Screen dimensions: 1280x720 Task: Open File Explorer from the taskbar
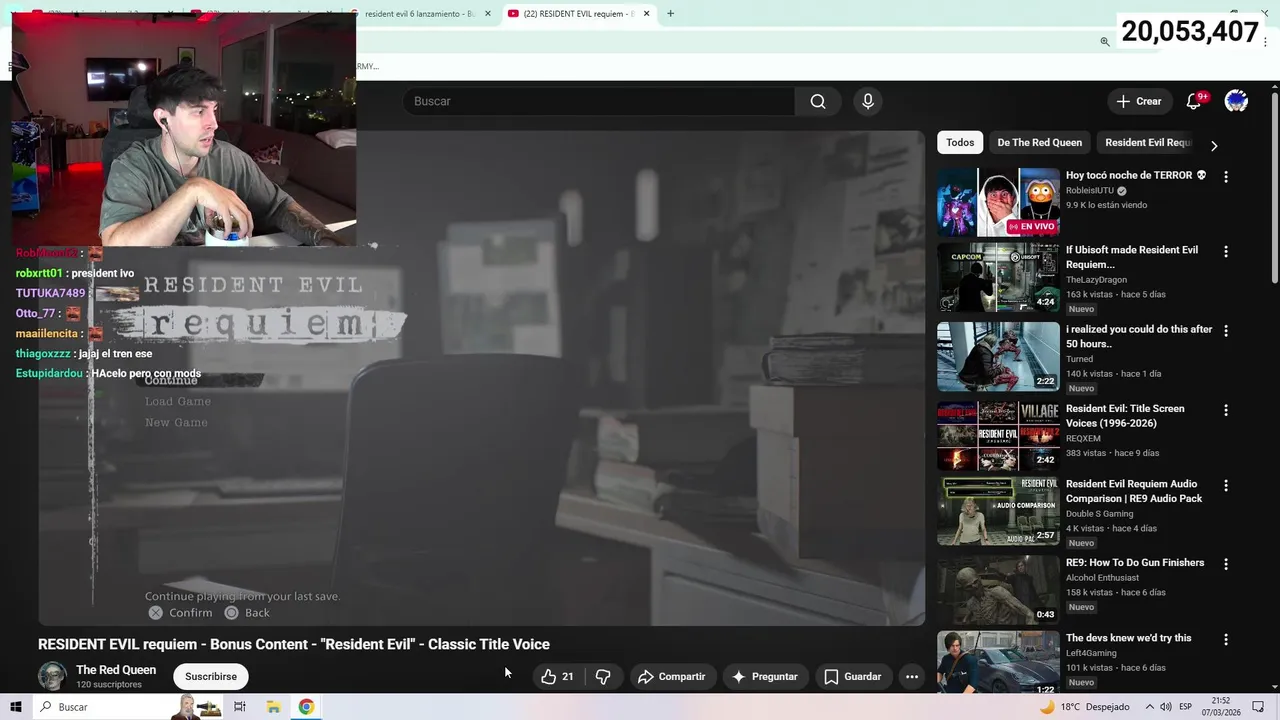(273, 707)
